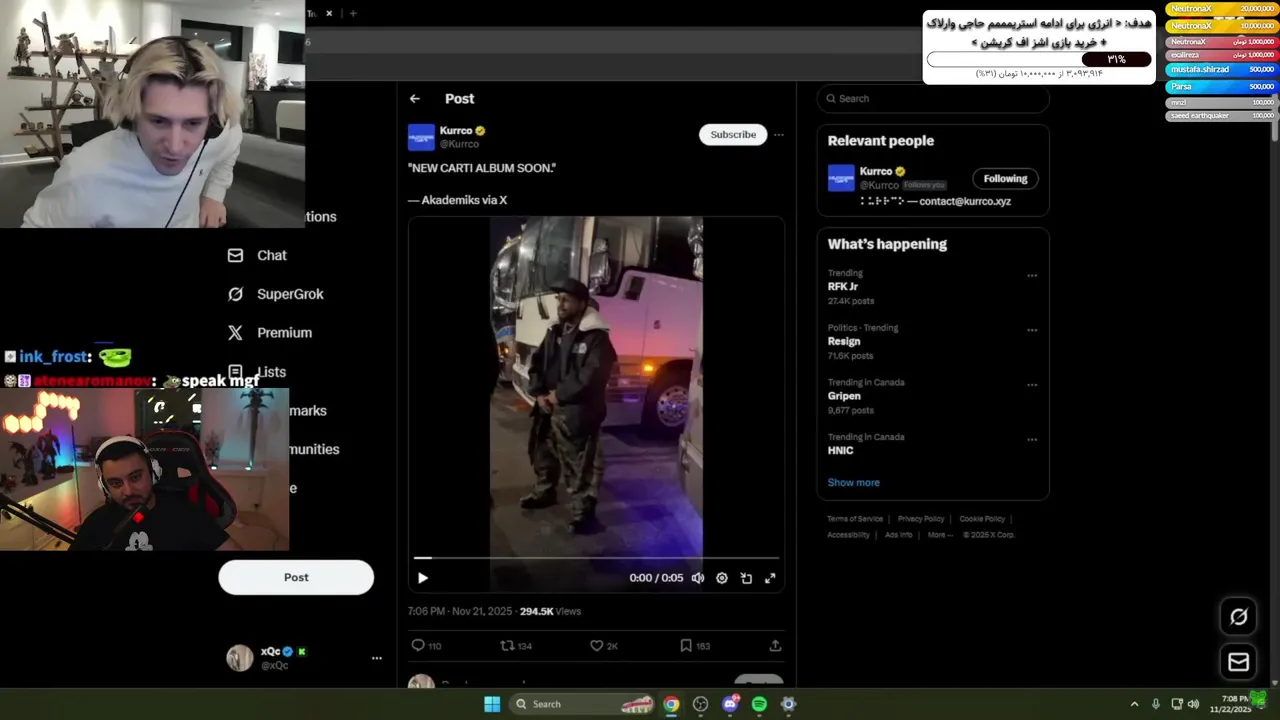Open Chrome from the taskbar
This screenshot has height=720, width=1280.
click(671, 704)
